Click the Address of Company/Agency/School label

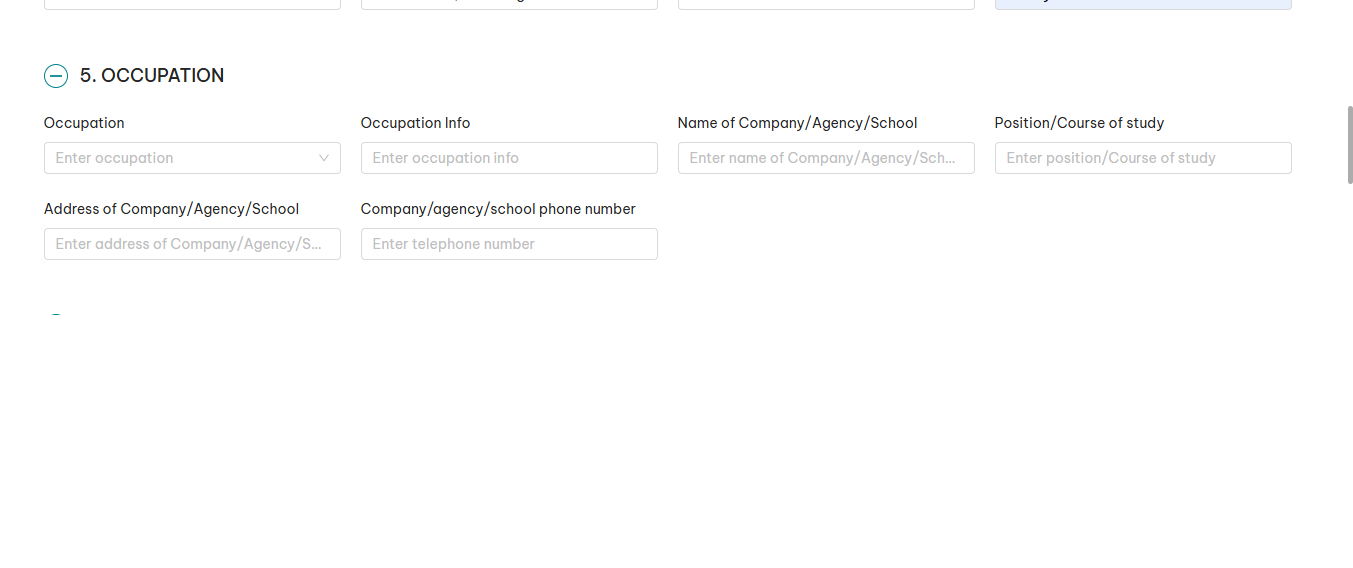(x=171, y=209)
